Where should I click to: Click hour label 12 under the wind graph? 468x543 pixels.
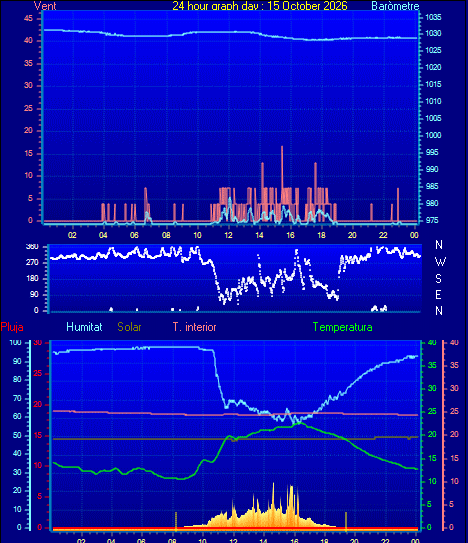click(228, 235)
